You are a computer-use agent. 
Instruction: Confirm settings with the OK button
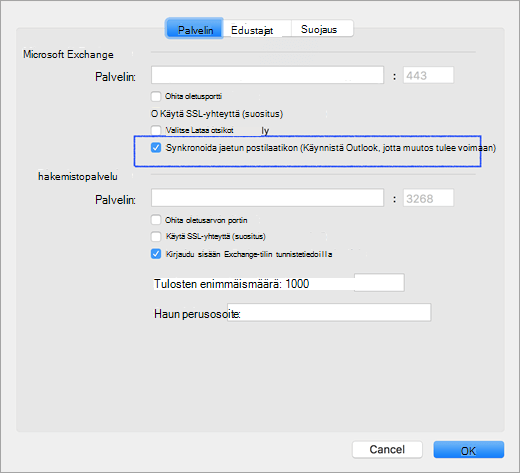(x=468, y=450)
